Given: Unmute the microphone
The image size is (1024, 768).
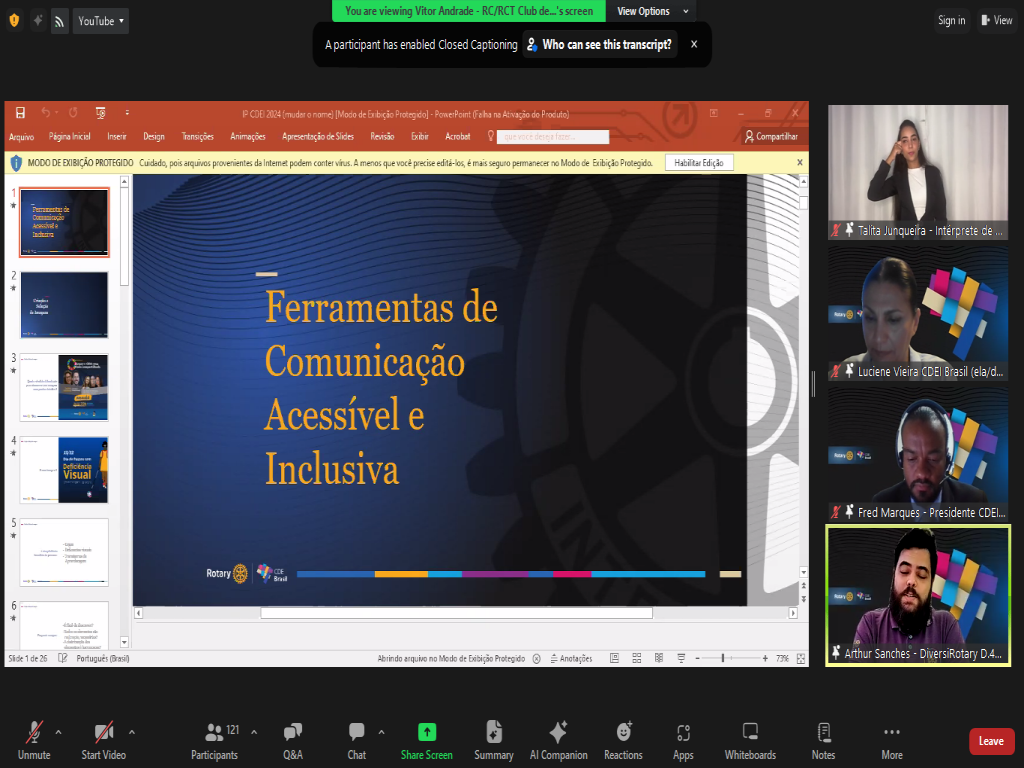Looking at the screenshot, I should click(x=34, y=741).
